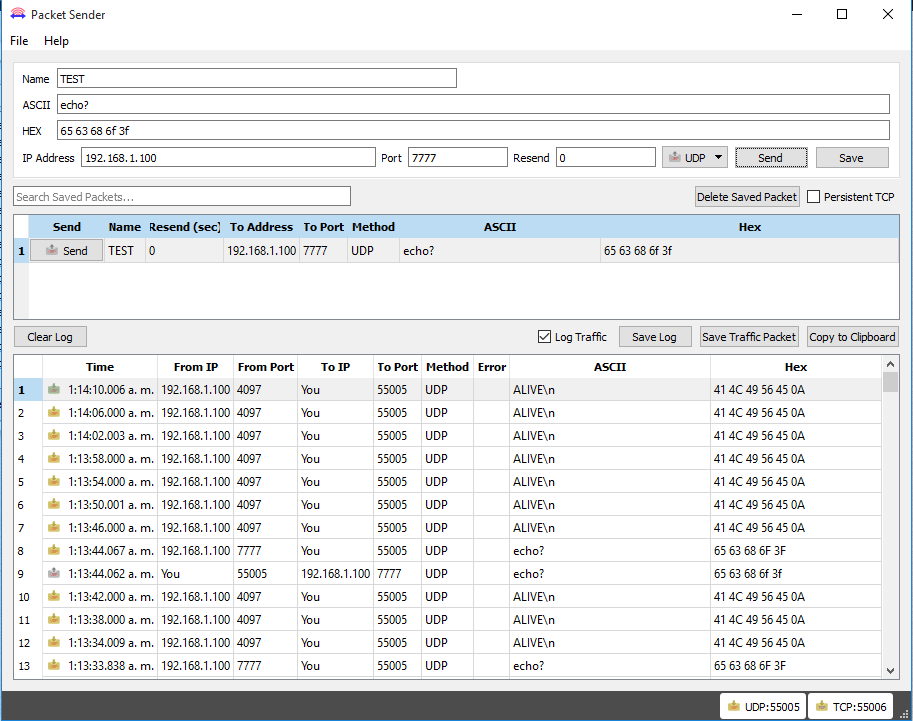Click the packet icon at 1:13:38.000 log row

click(x=54, y=619)
